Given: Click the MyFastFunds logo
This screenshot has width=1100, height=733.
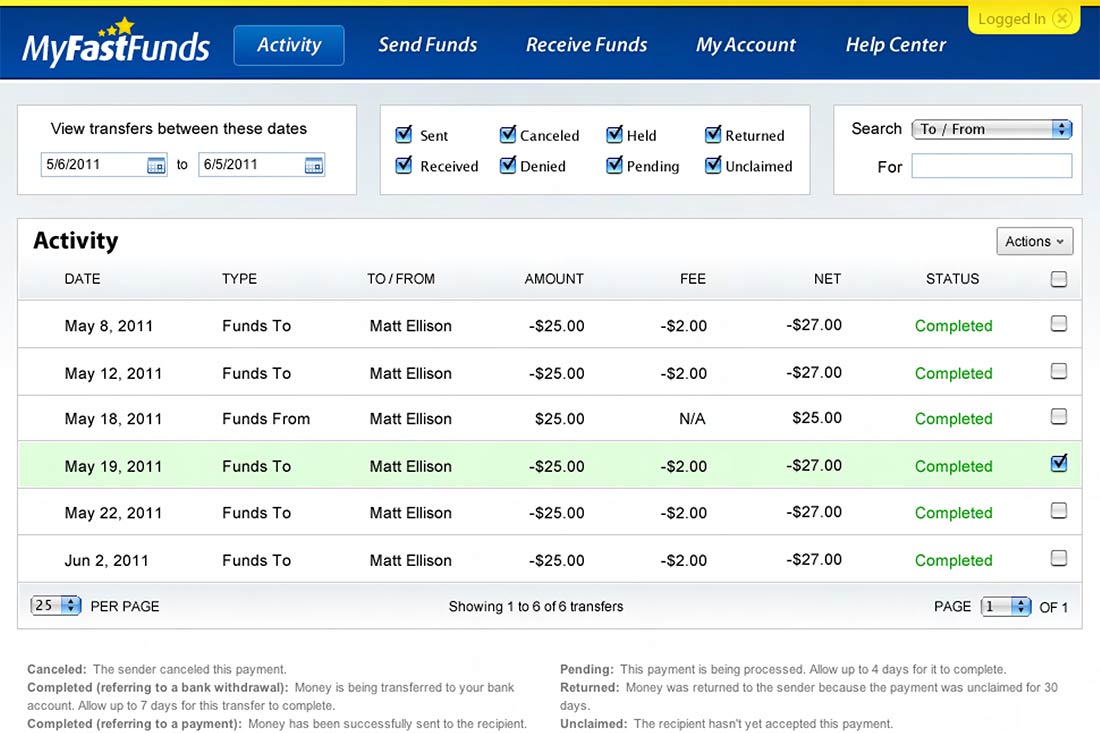Looking at the screenshot, I should (116, 44).
